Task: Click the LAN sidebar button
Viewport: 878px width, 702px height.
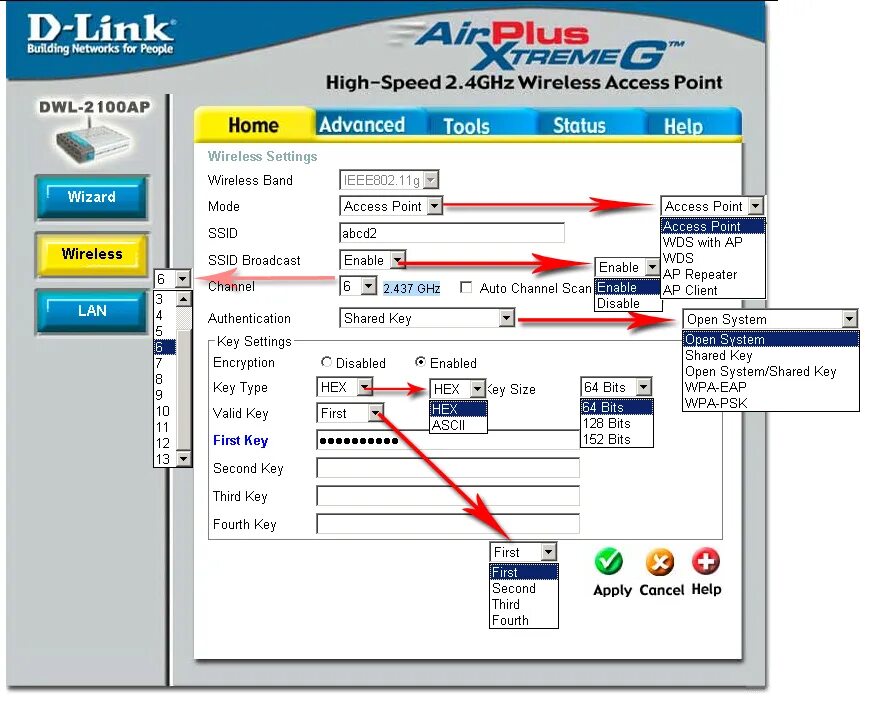Action: pyautogui.click(x=92, y=311)
